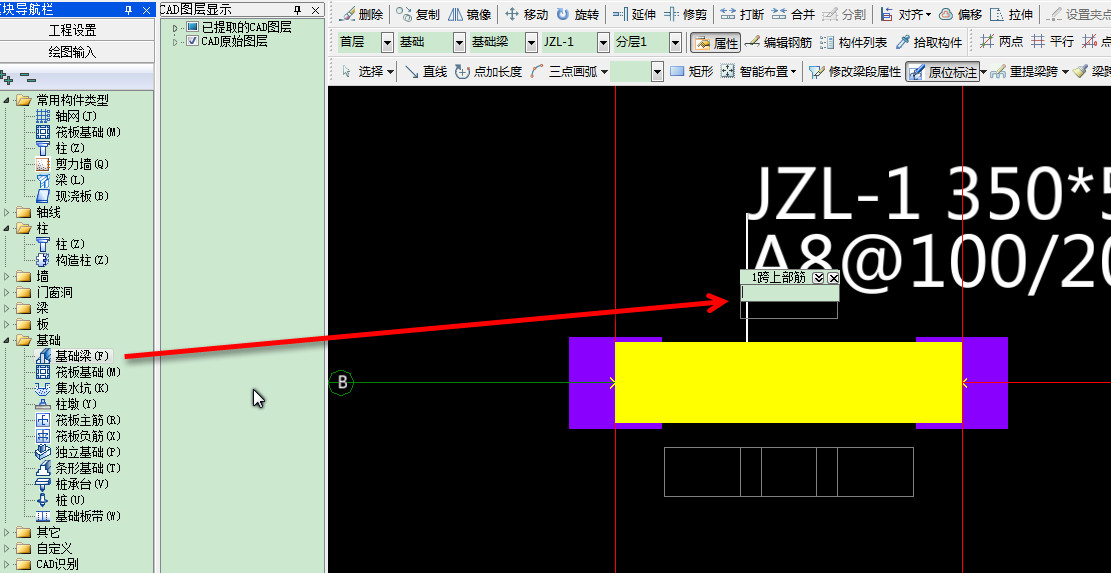
Task: Expand the 1跨上部筋 popup chevron
Action: (819, 278)
